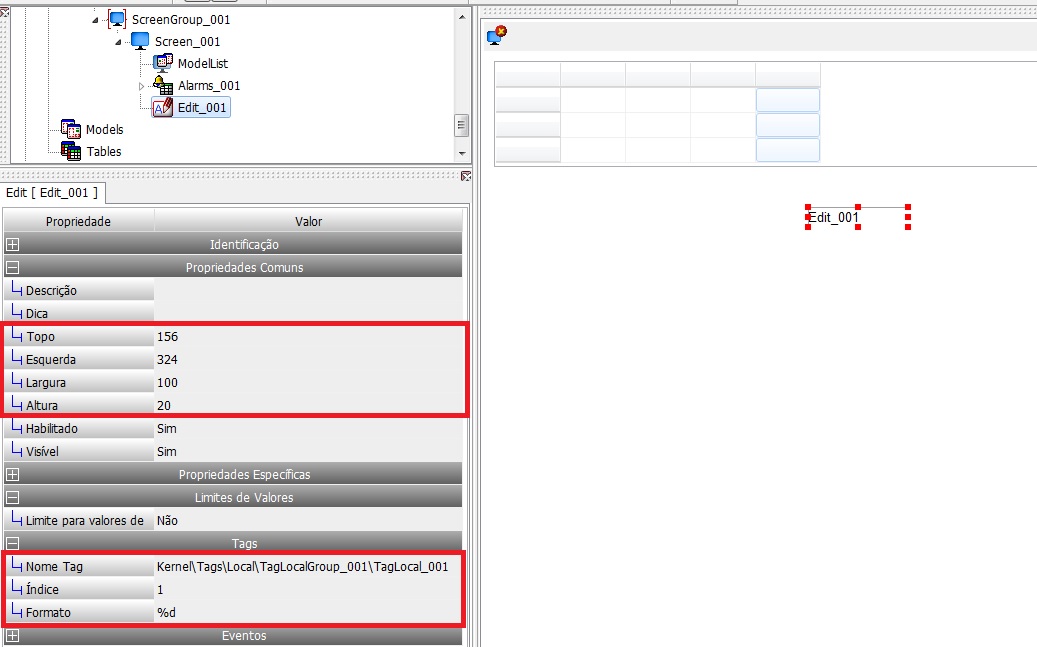
Task: Edit the Altura value 20
Action: tap(308, 406)
